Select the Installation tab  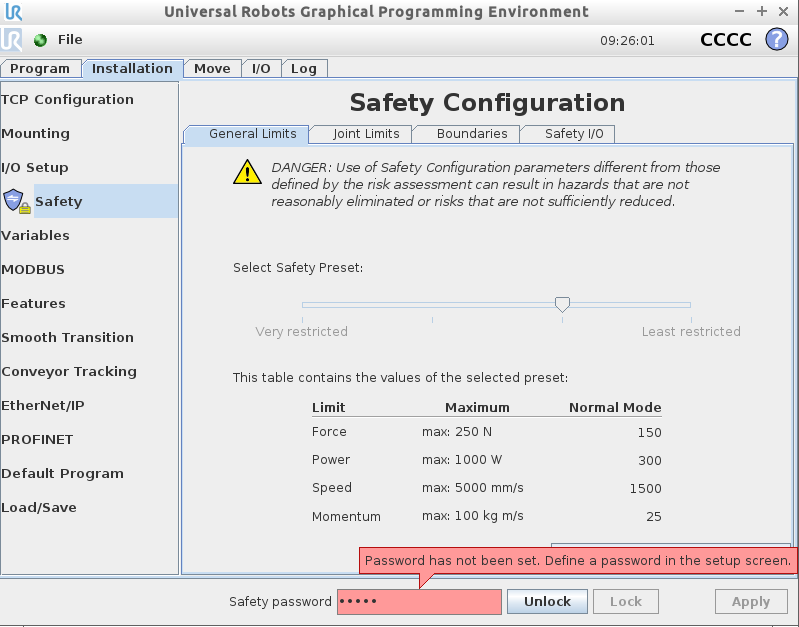[132, 69]
